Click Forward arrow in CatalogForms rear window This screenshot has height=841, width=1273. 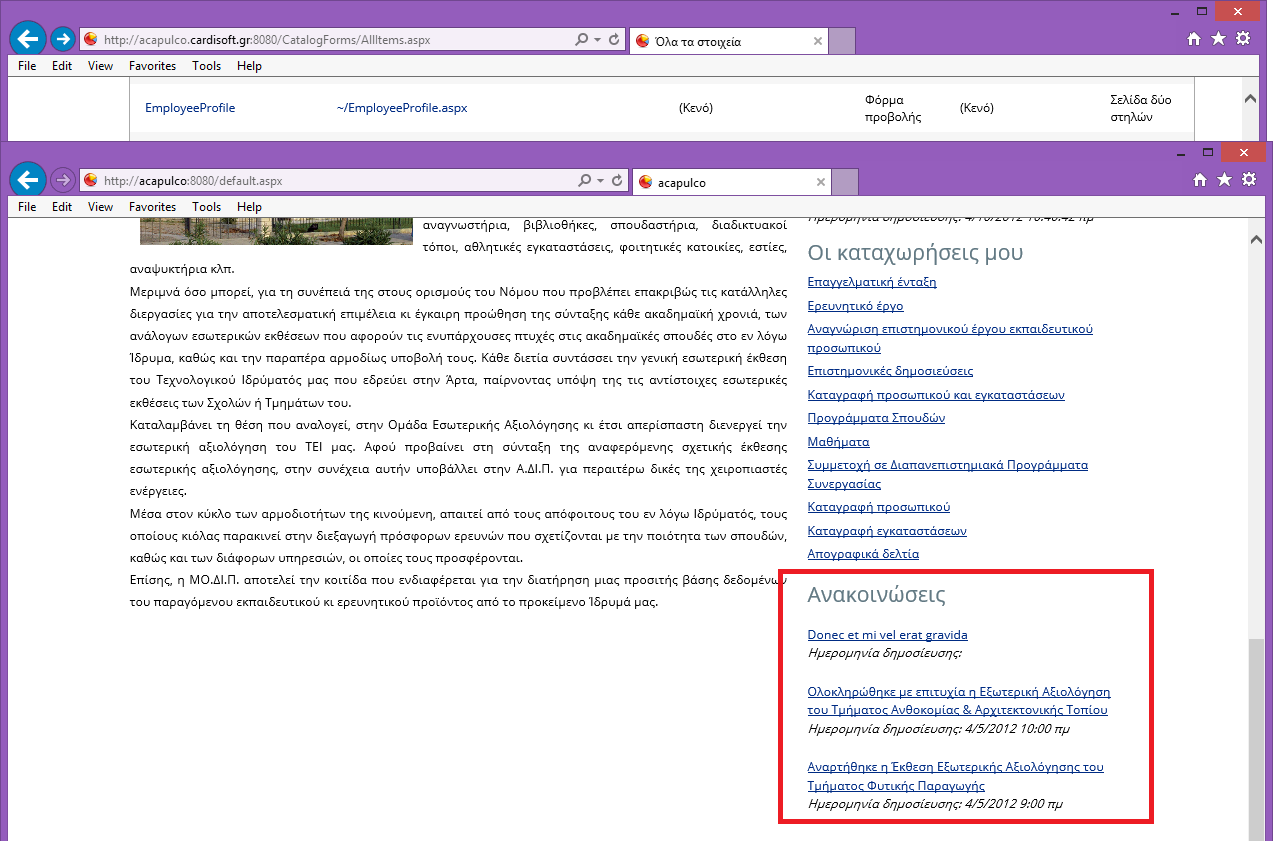(x=63, y=39)
